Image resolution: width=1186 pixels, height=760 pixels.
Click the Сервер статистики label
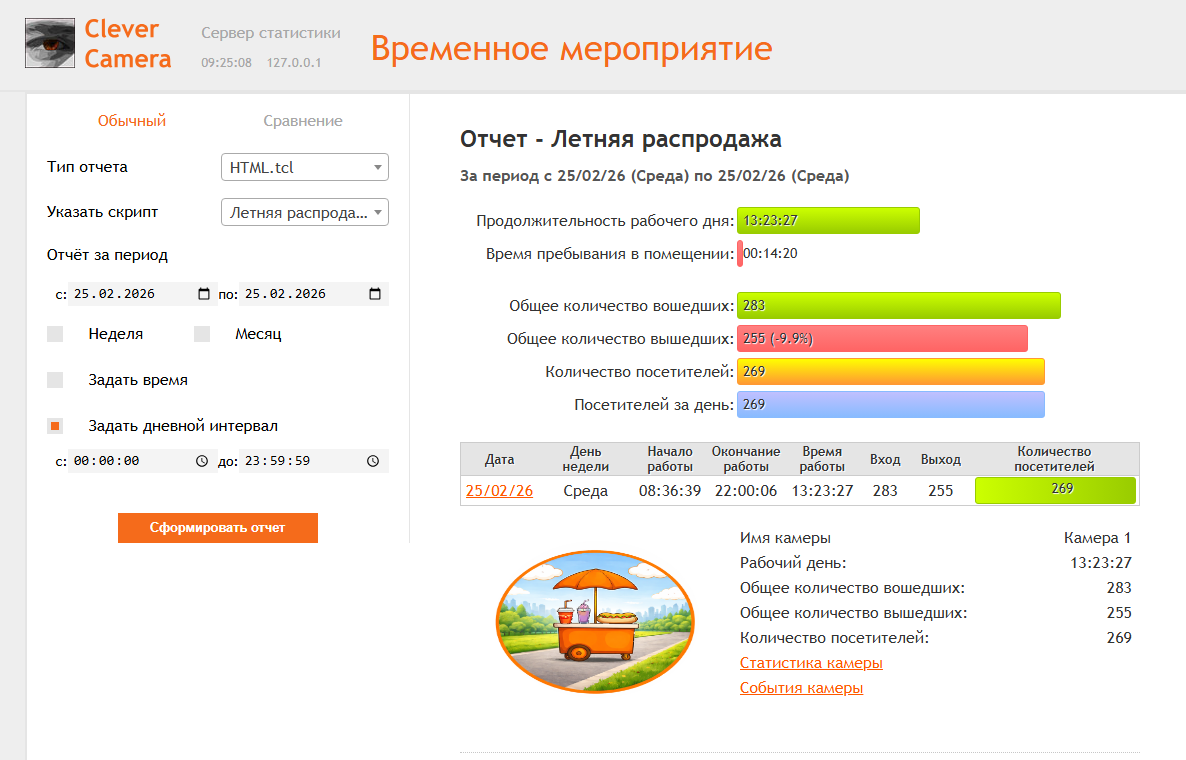click(x=271, y=33)
